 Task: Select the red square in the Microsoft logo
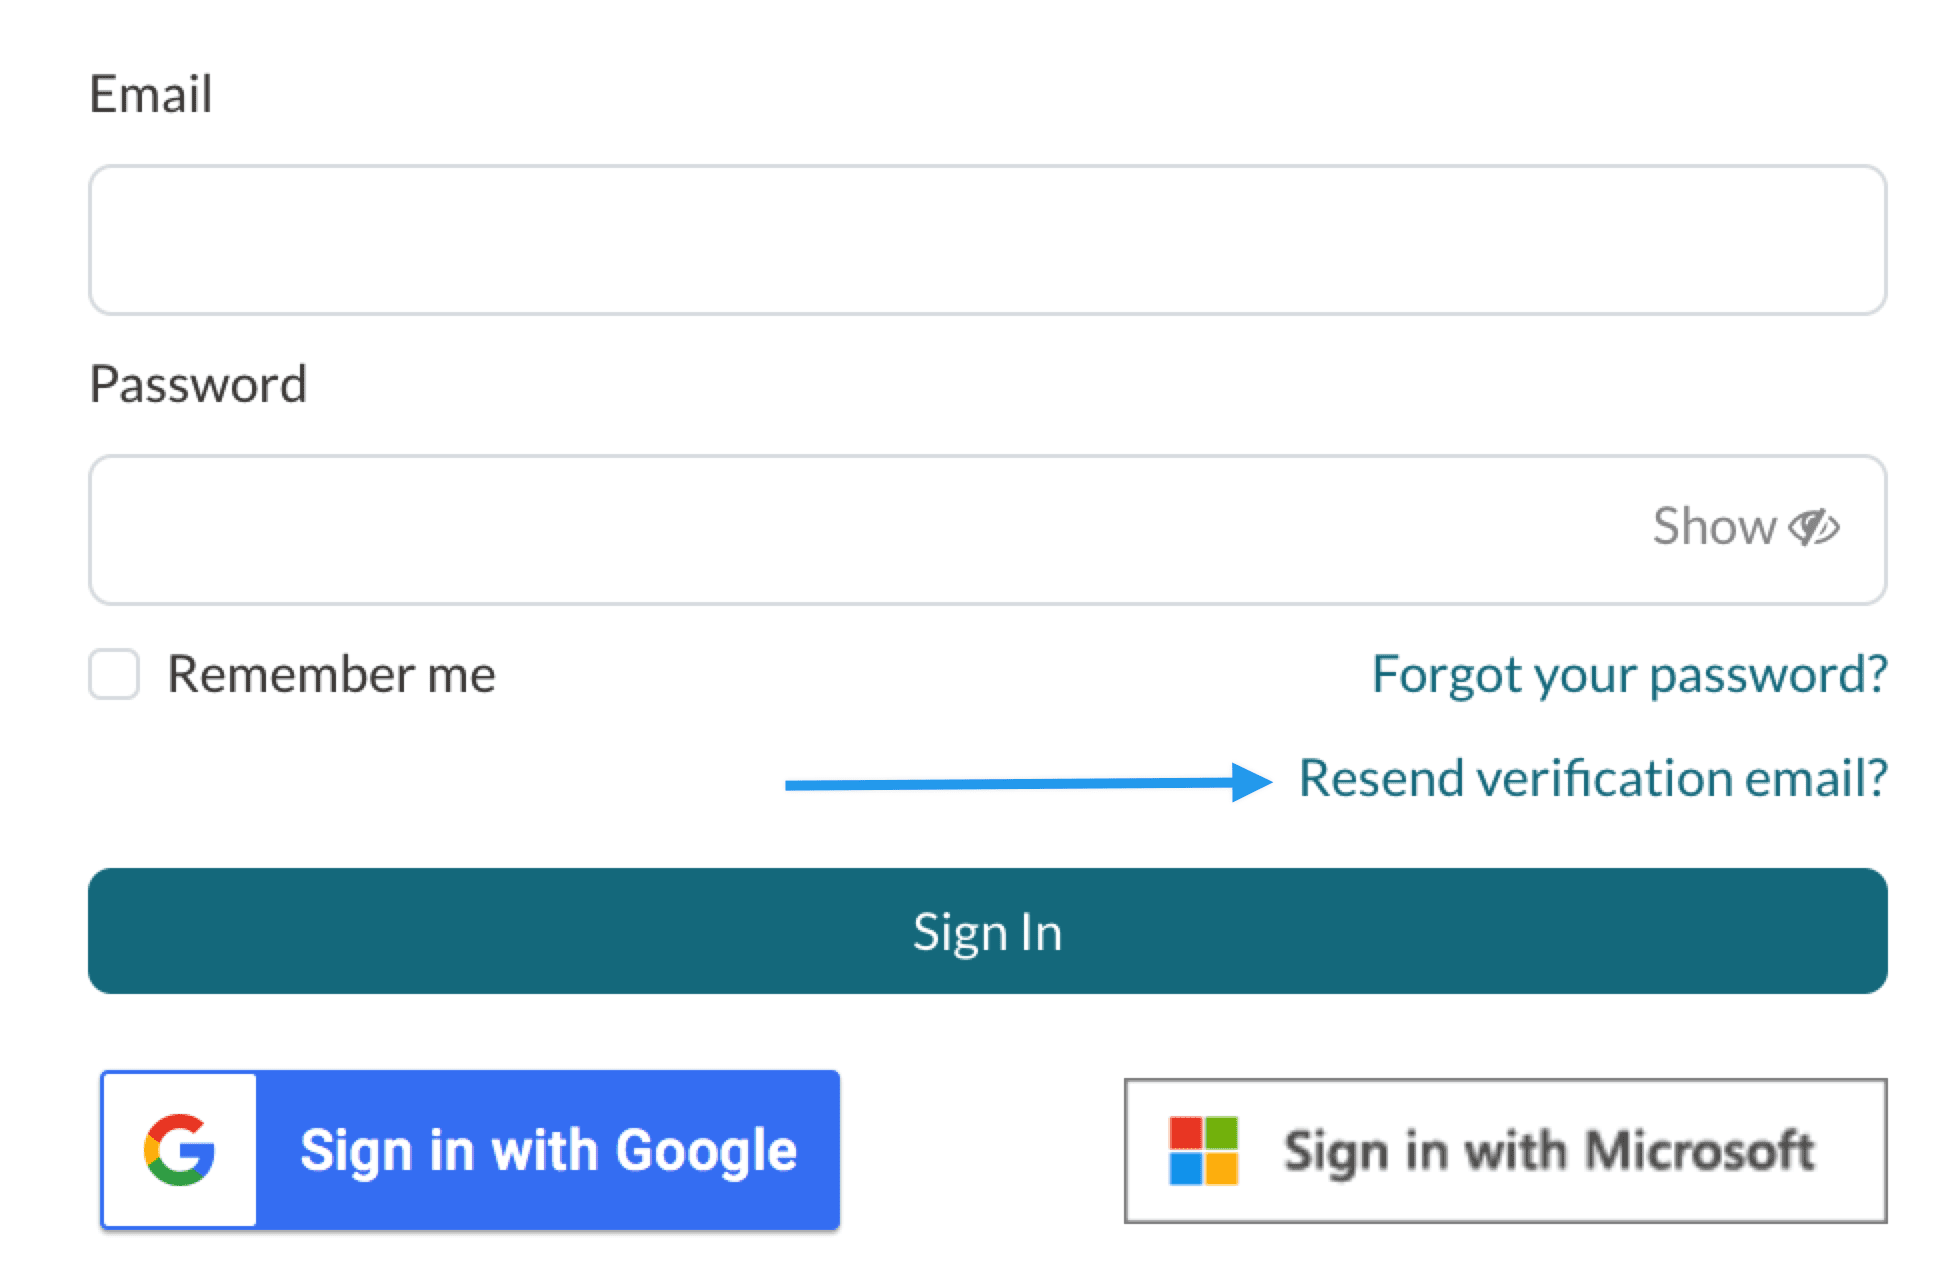click(1187, 1130)
